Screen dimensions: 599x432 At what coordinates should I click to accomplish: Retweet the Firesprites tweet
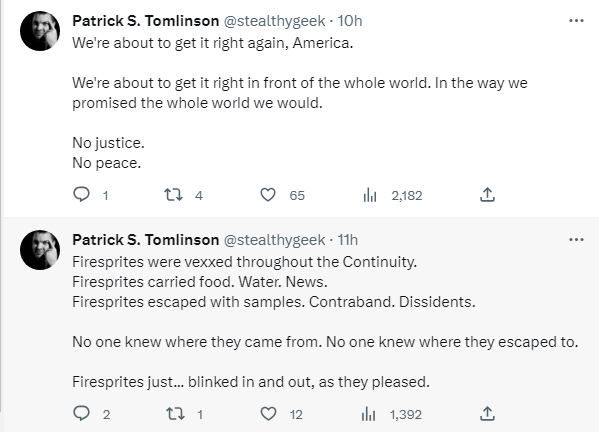[175, 414]
